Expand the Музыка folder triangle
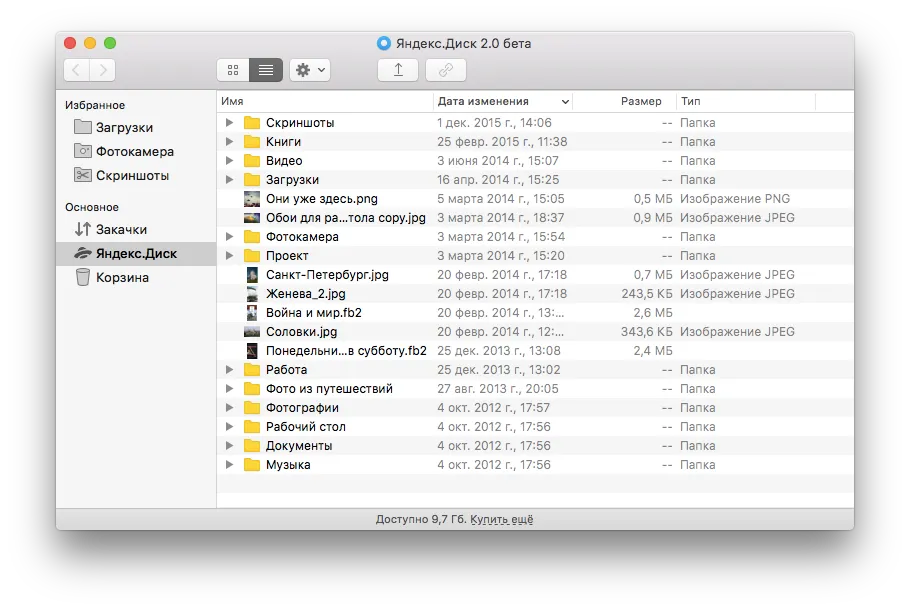 (229, 464)
